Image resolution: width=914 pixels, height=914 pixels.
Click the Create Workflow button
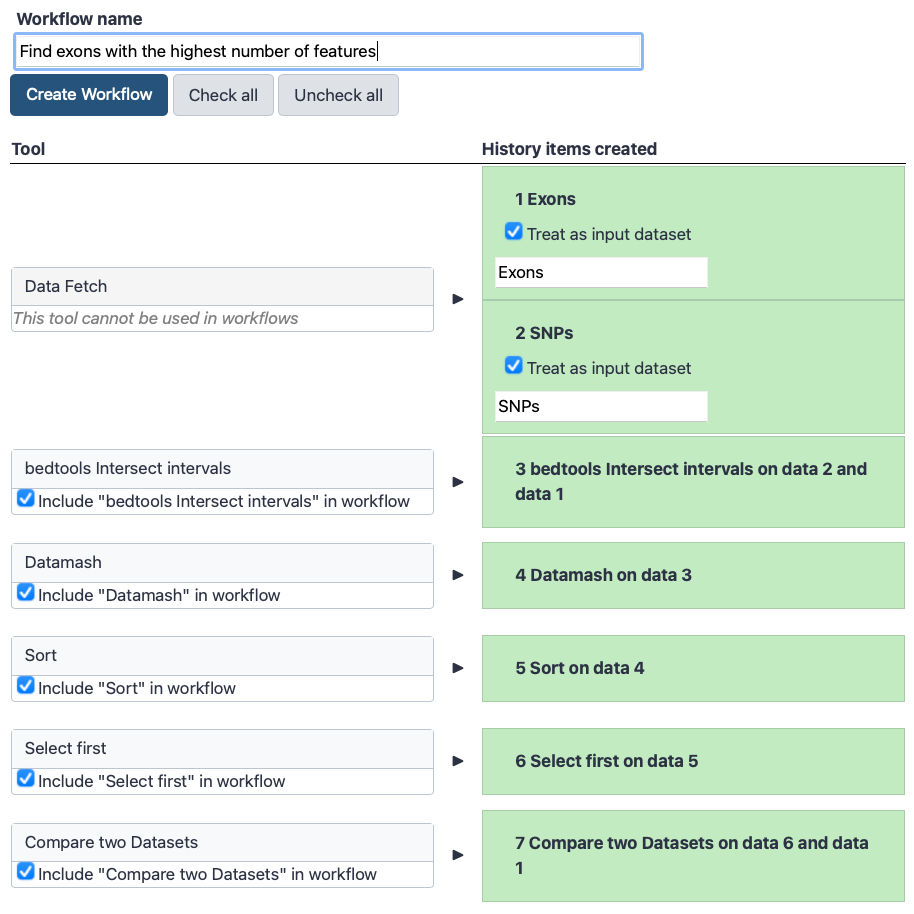(x=89, y=95)
